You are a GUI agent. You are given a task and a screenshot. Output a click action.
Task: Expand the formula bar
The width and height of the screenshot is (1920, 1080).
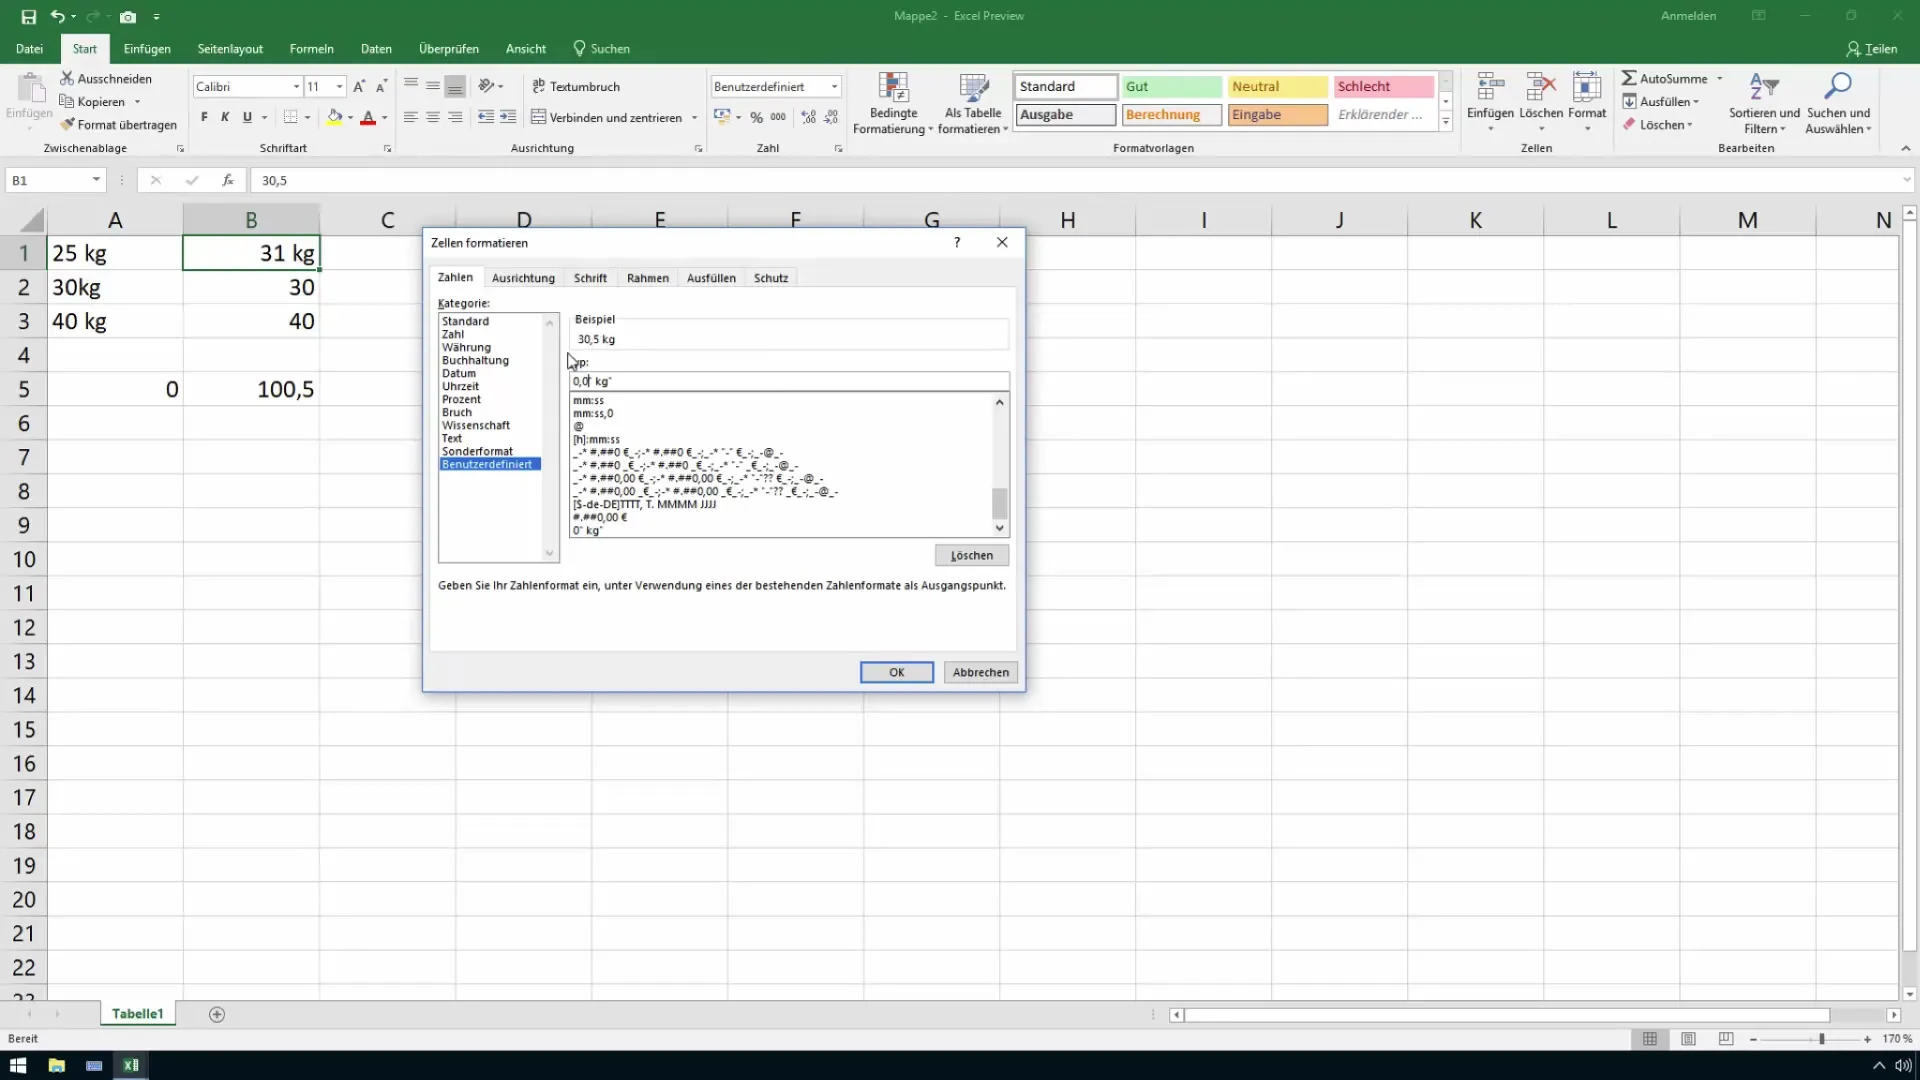click(1907, 180)
